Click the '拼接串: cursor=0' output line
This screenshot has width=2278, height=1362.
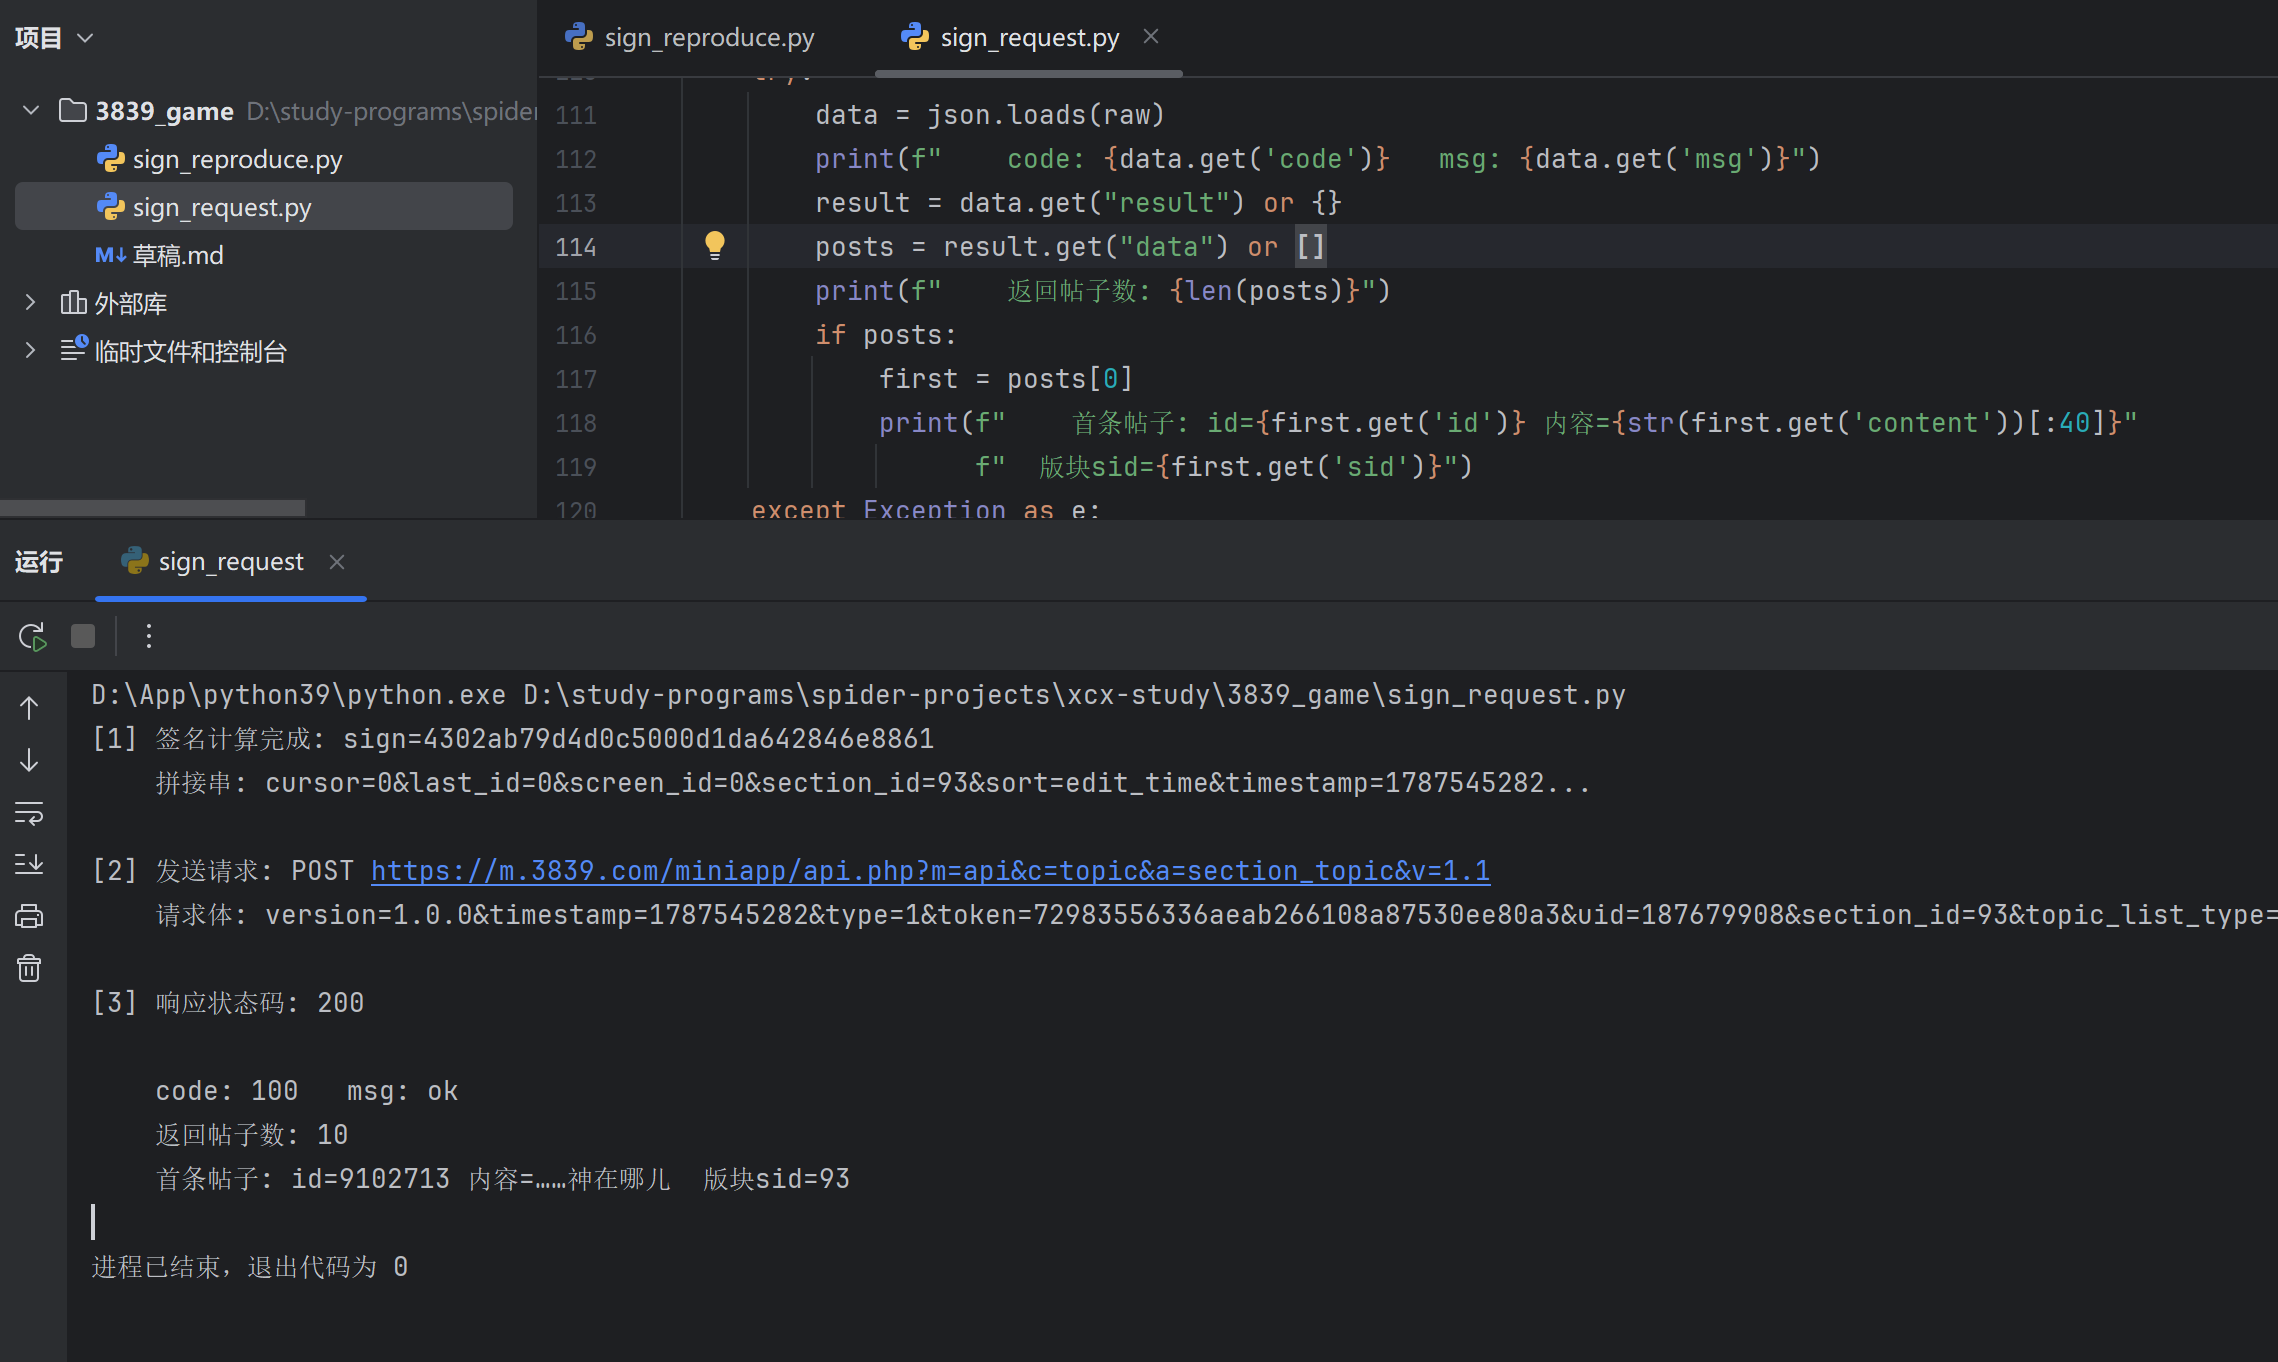[x=873, y=782]
